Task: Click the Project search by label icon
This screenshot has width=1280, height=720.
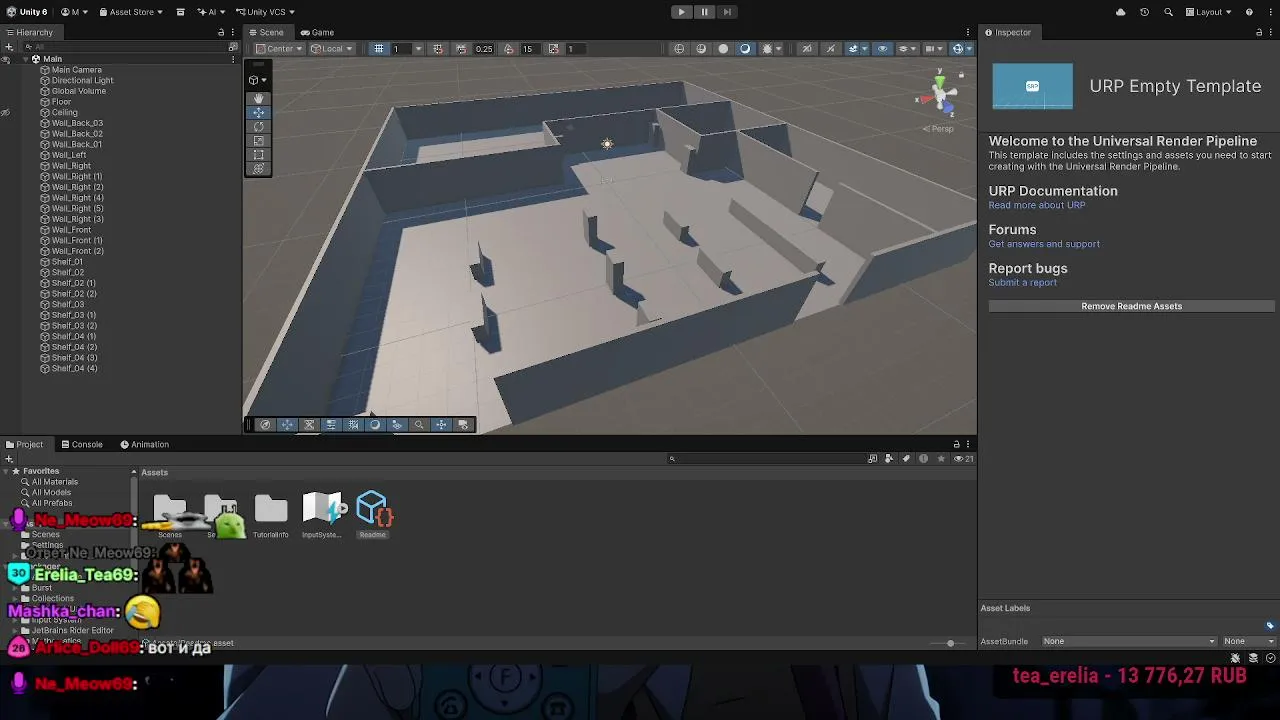Action: [x=907, y=459]
